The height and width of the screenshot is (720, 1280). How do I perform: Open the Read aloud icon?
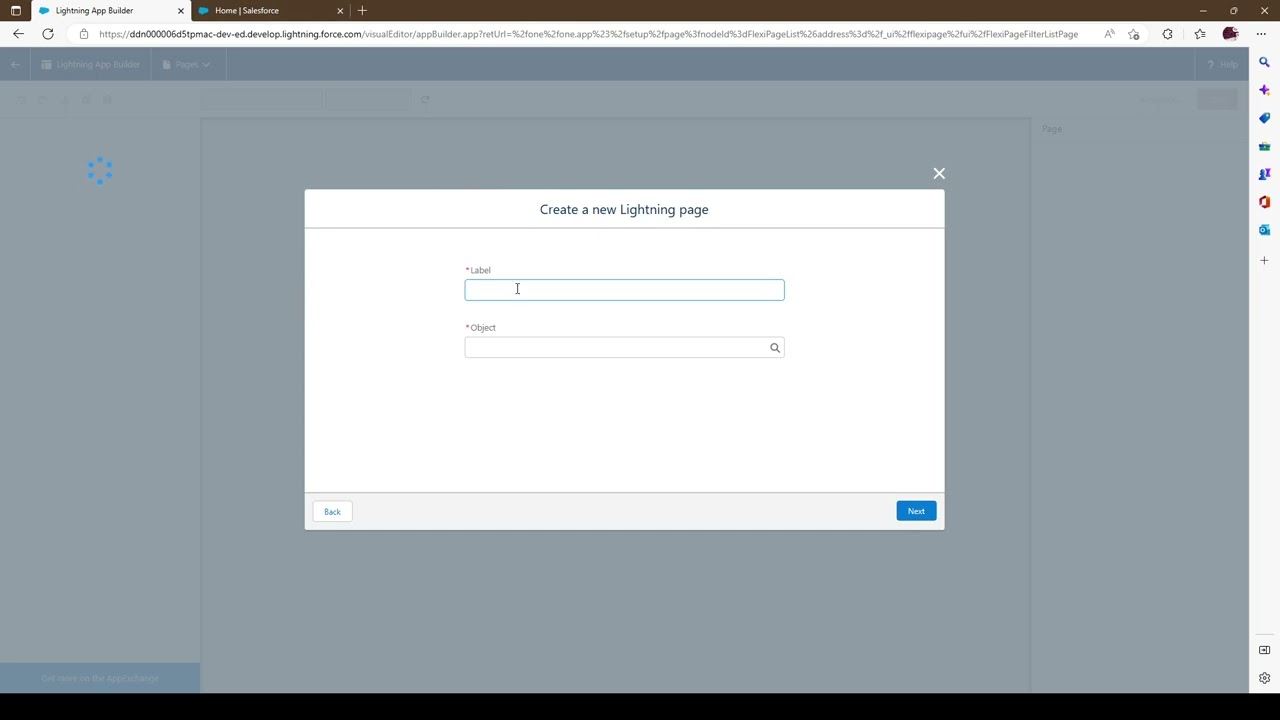click(1110, 34)
